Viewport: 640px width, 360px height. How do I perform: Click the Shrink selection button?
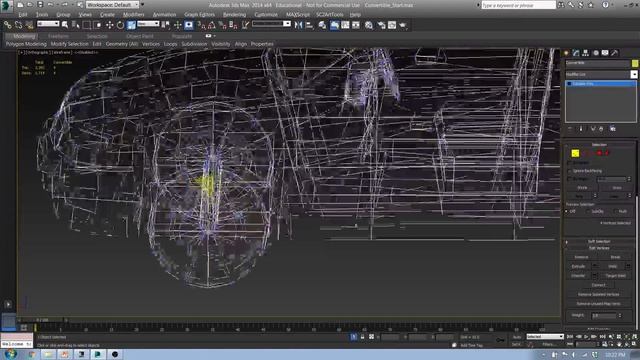click(x=582, y=188)
